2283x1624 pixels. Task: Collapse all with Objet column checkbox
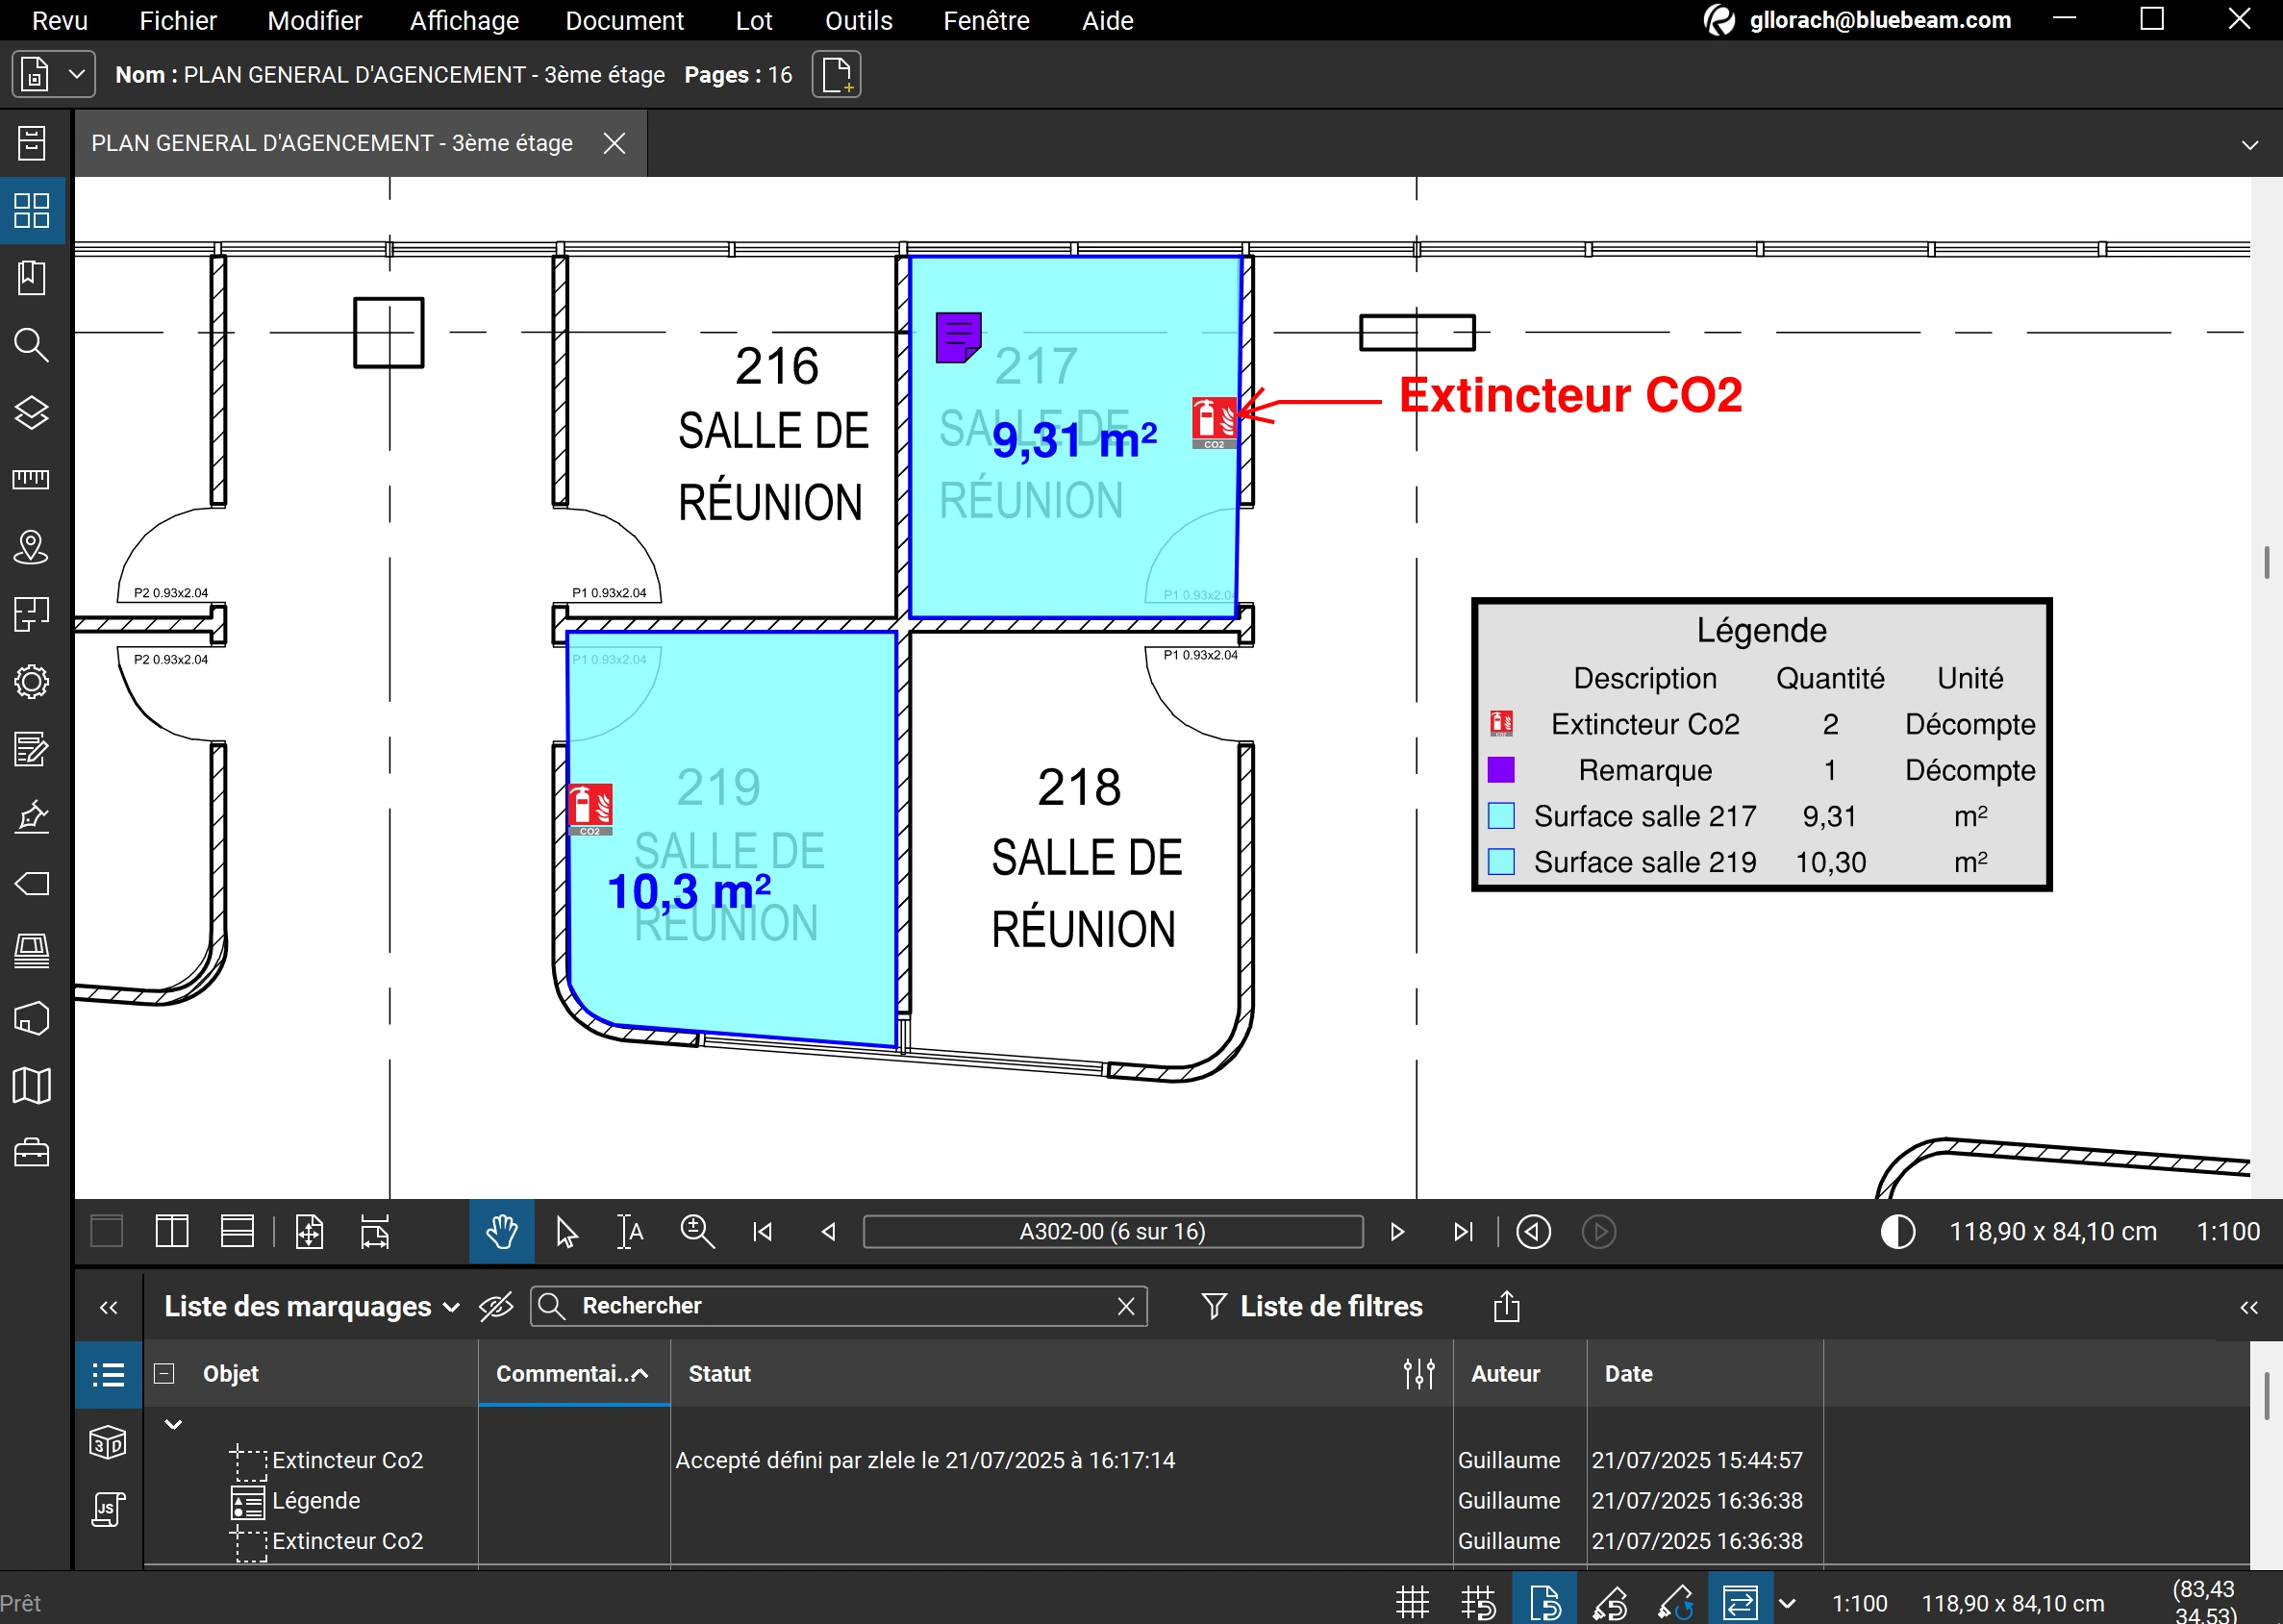point(164,1374)
